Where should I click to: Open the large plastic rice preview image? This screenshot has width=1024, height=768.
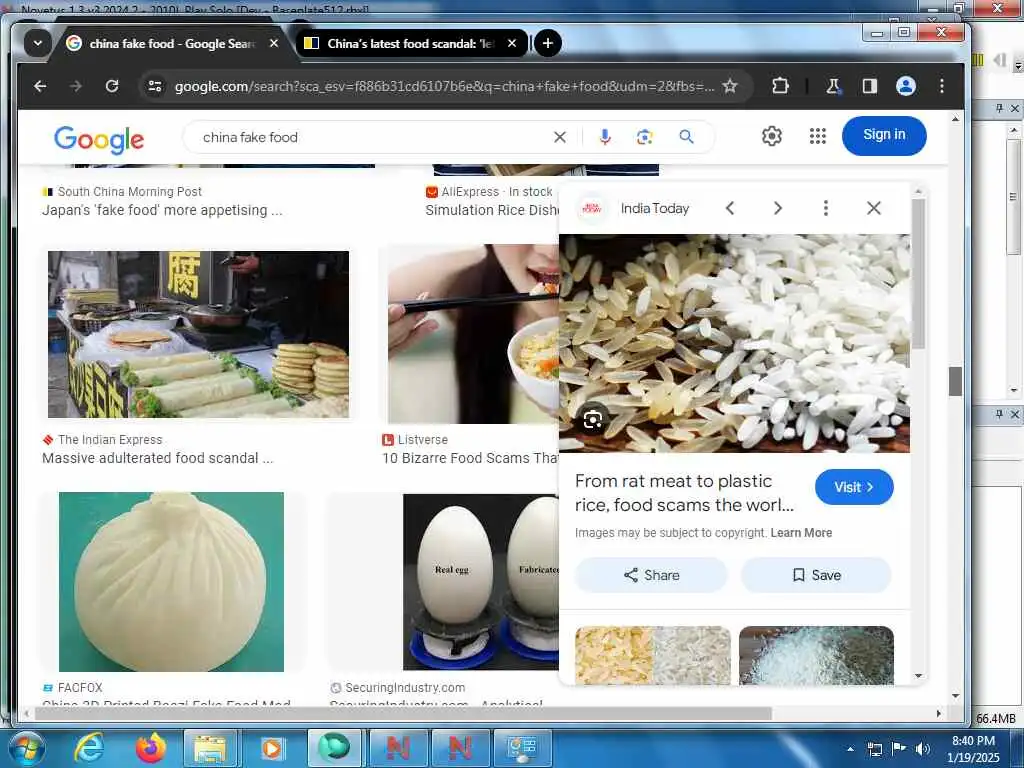(x=734, y=343)
